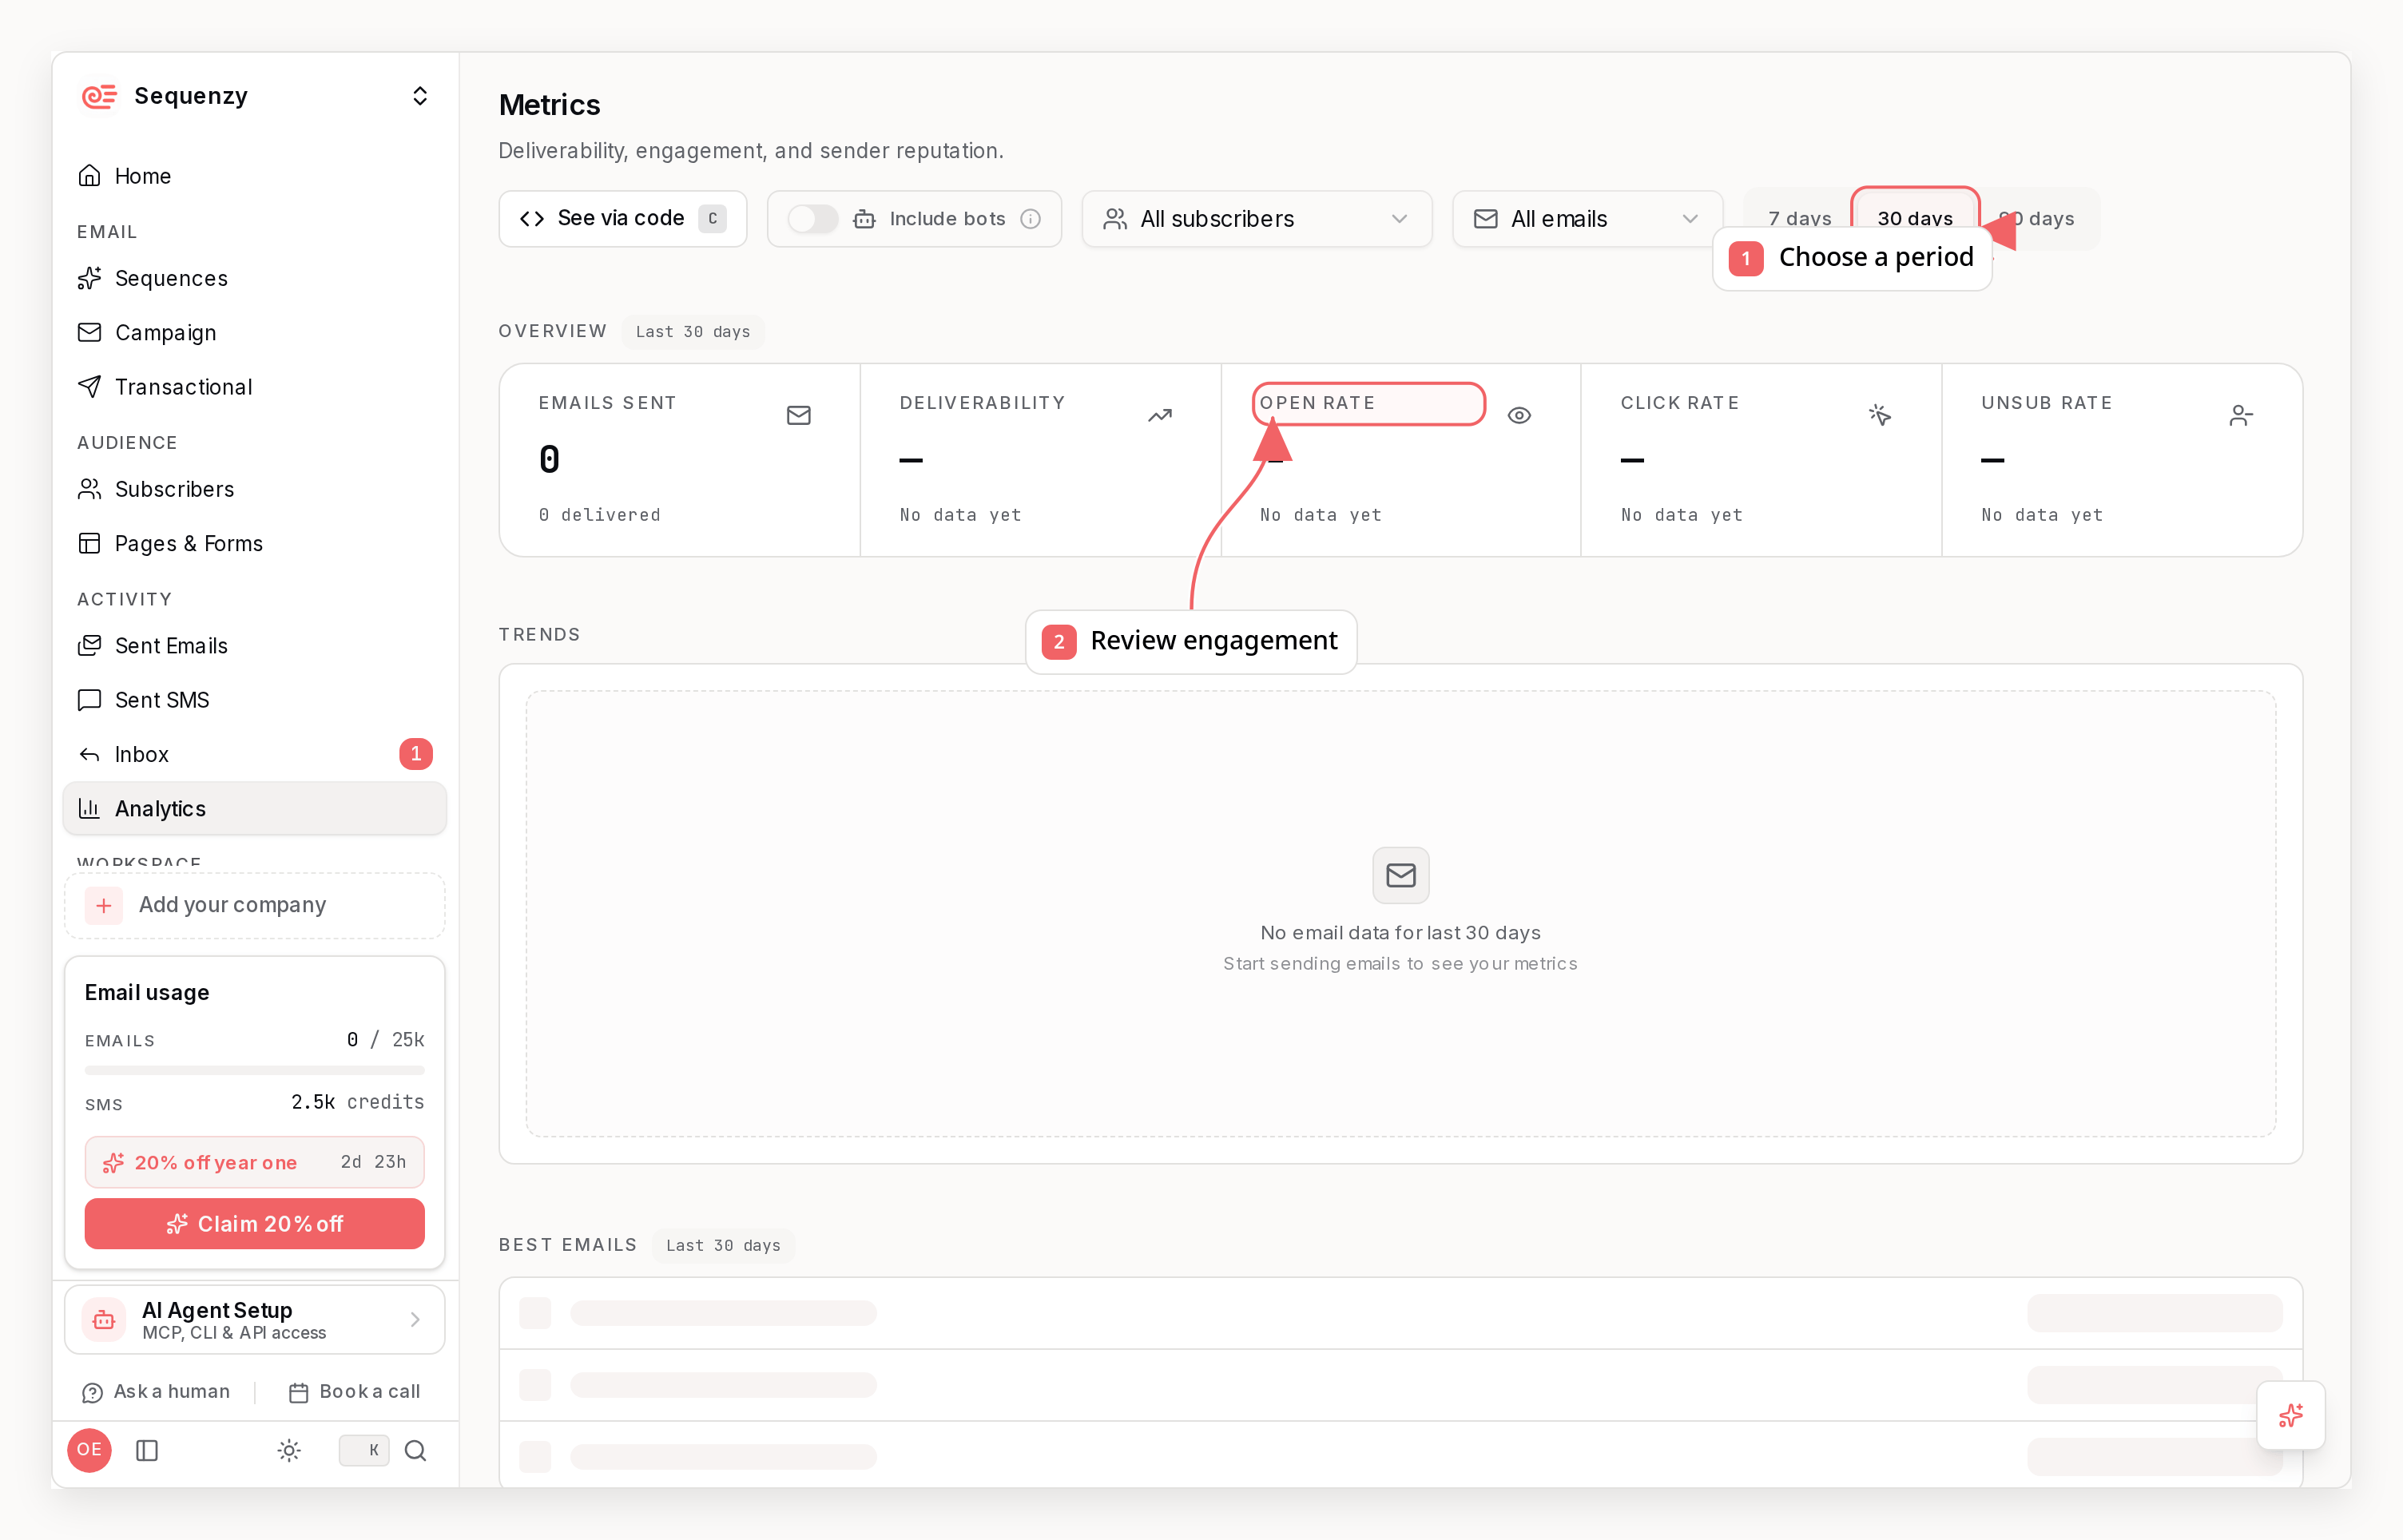Open the Home page in sidebar
The height and width of the screenshot is (1540, 2403).
point(254,176)
